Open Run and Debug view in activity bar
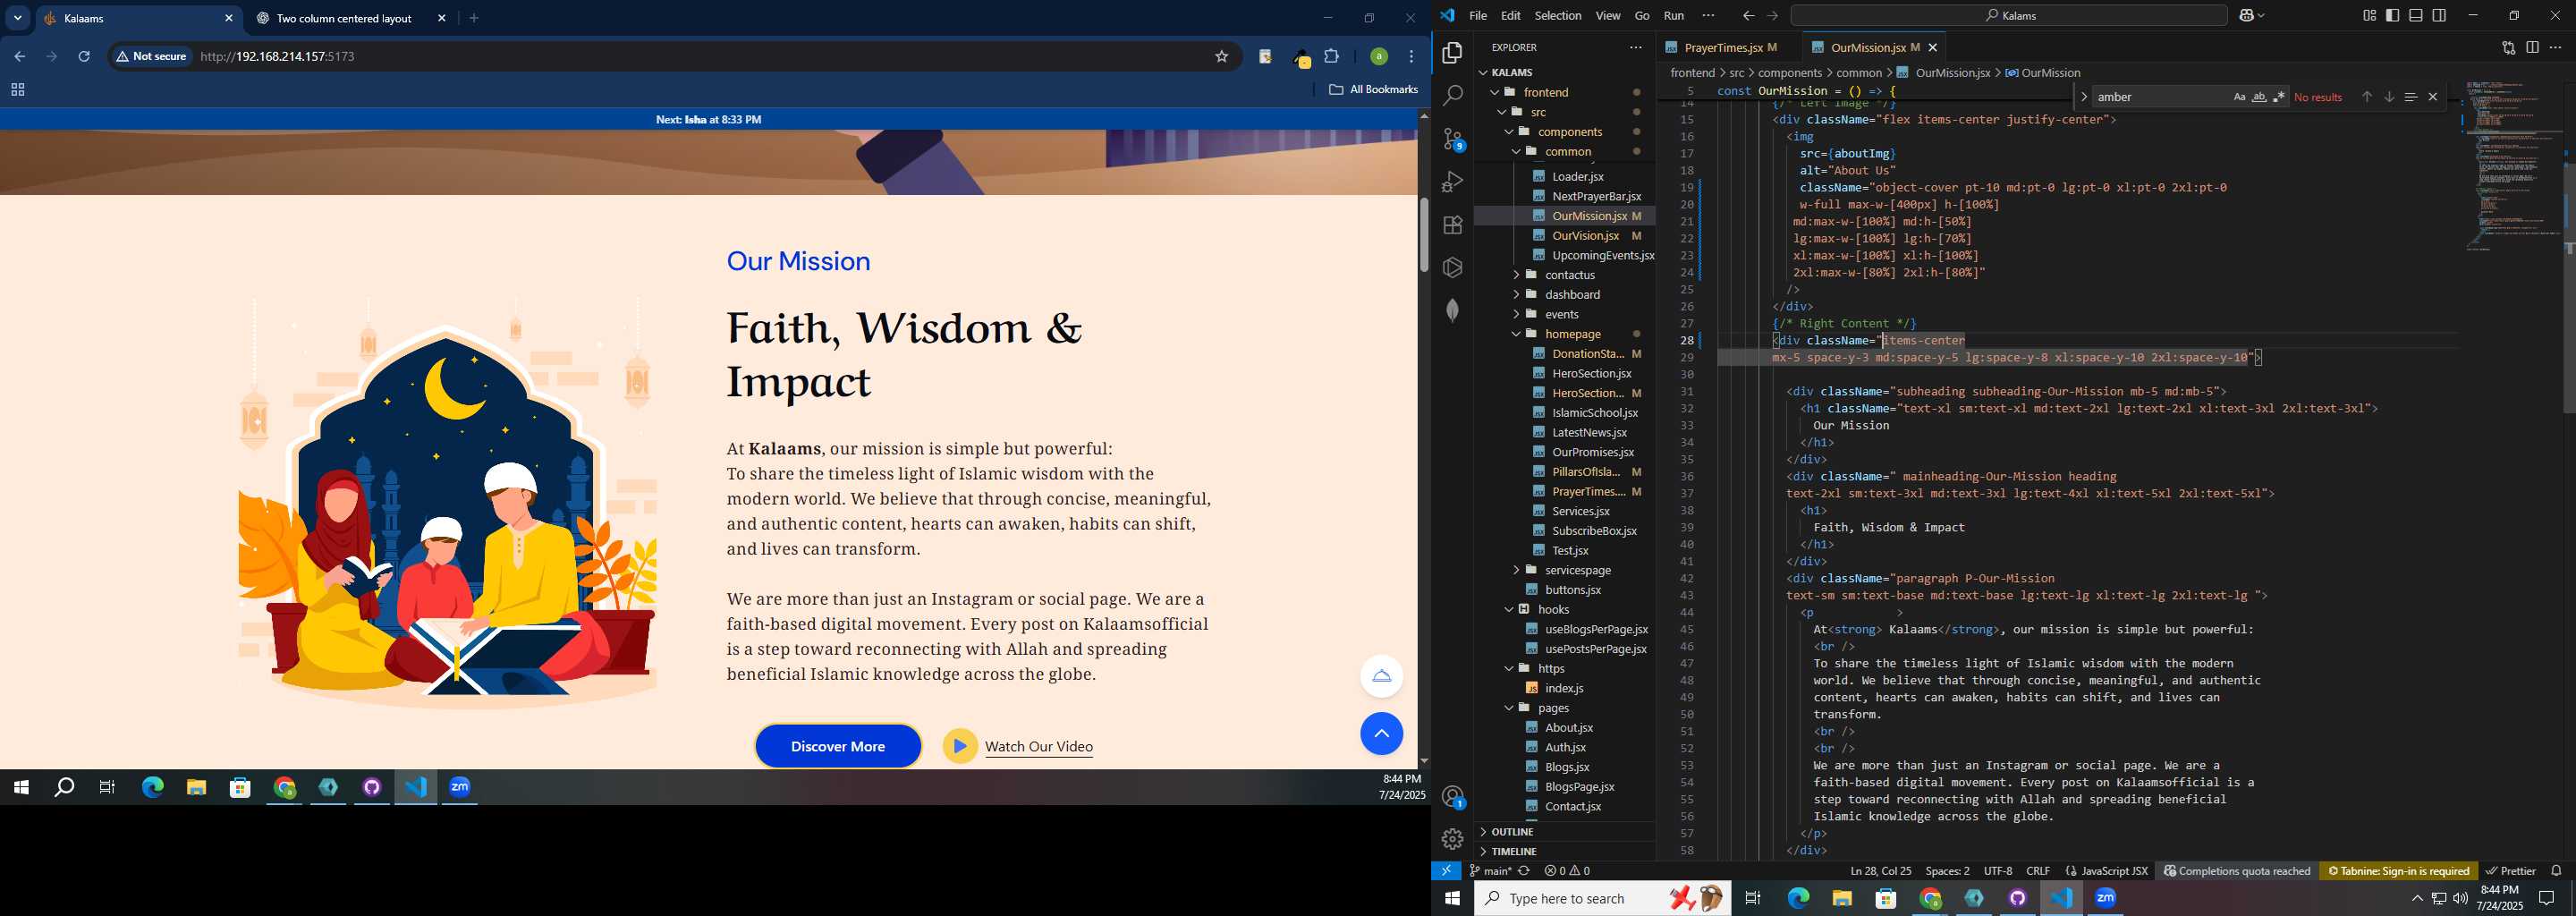 tap(1452, 182)
